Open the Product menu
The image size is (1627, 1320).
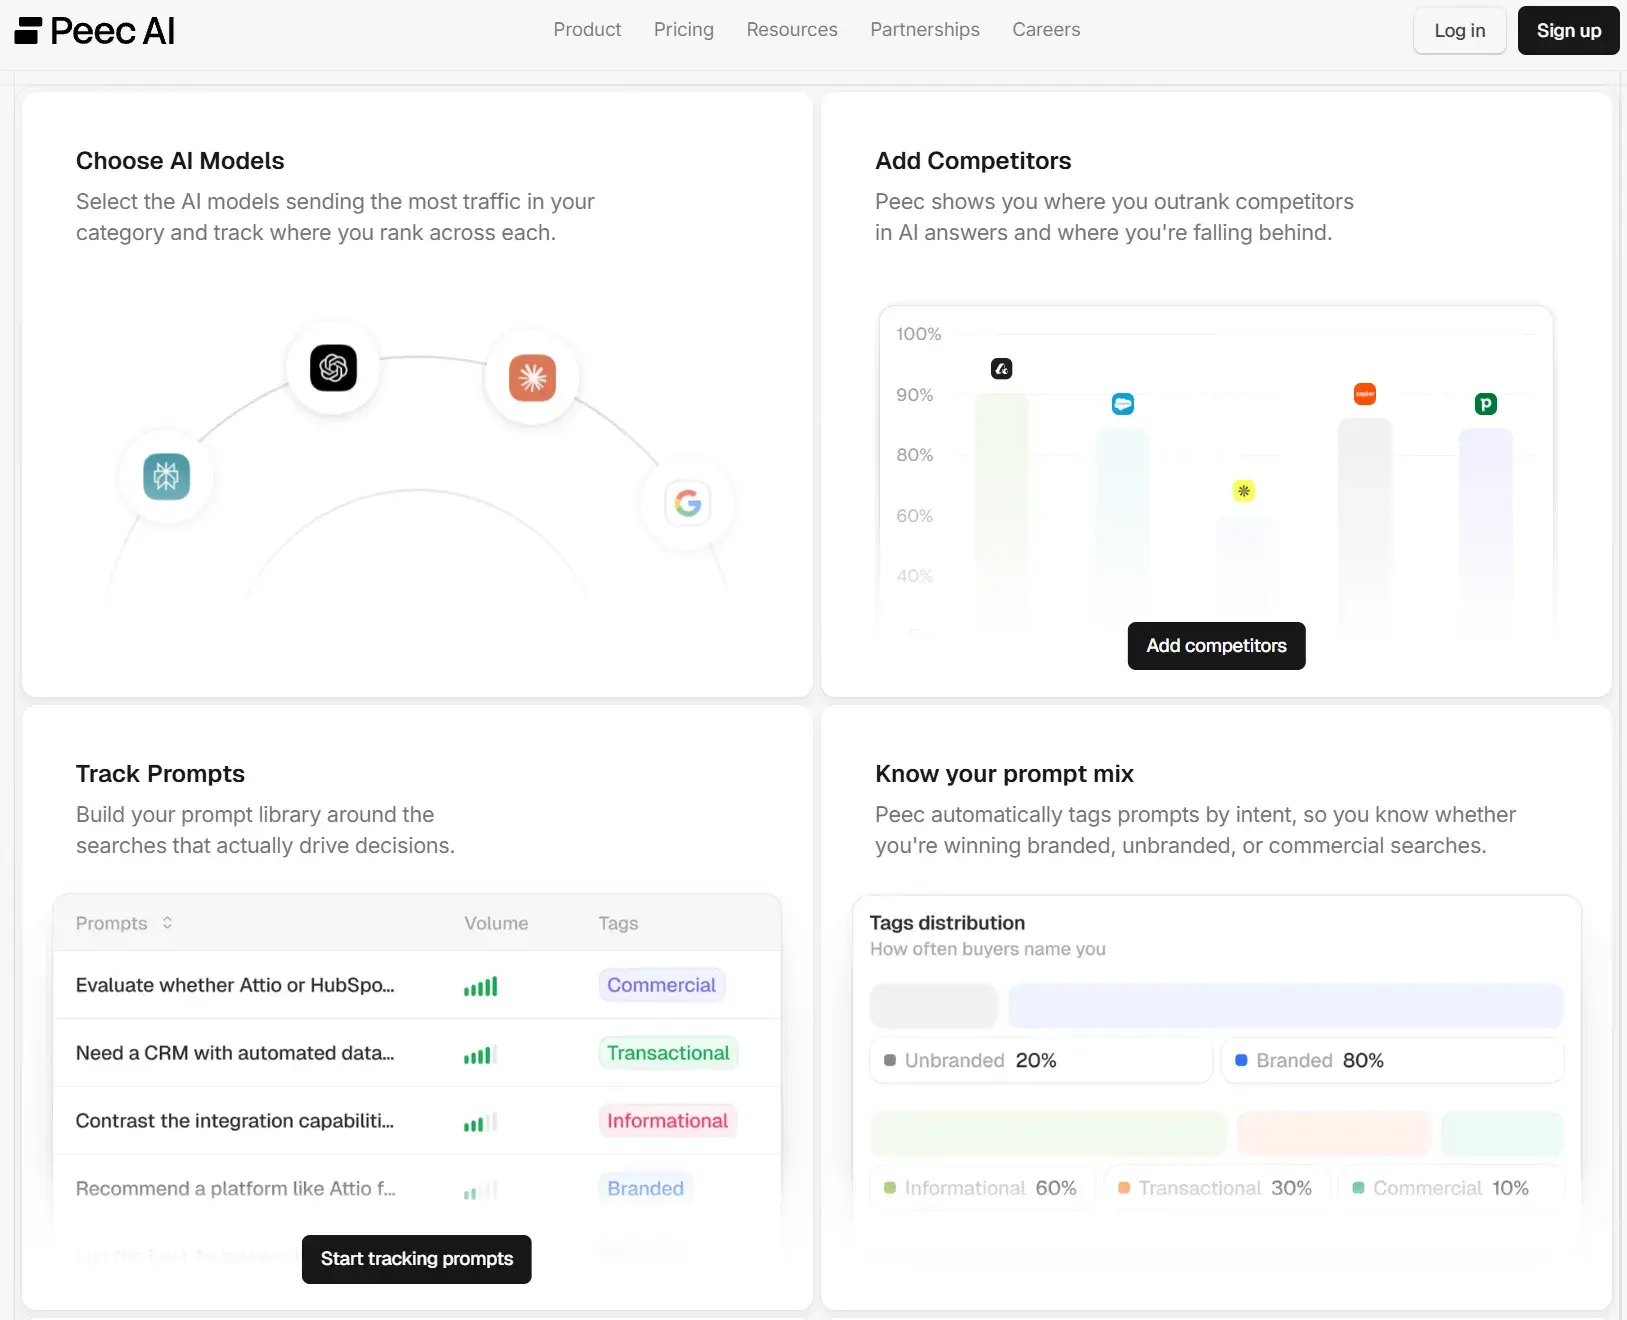tap(587, 30)
